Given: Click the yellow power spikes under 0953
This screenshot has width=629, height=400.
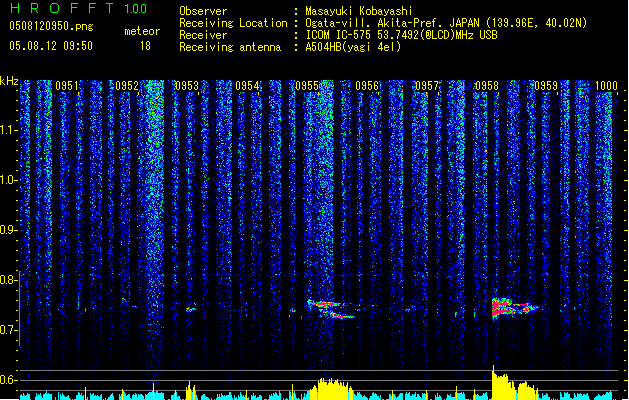Looking at the screenshot, I should [191, 390].
